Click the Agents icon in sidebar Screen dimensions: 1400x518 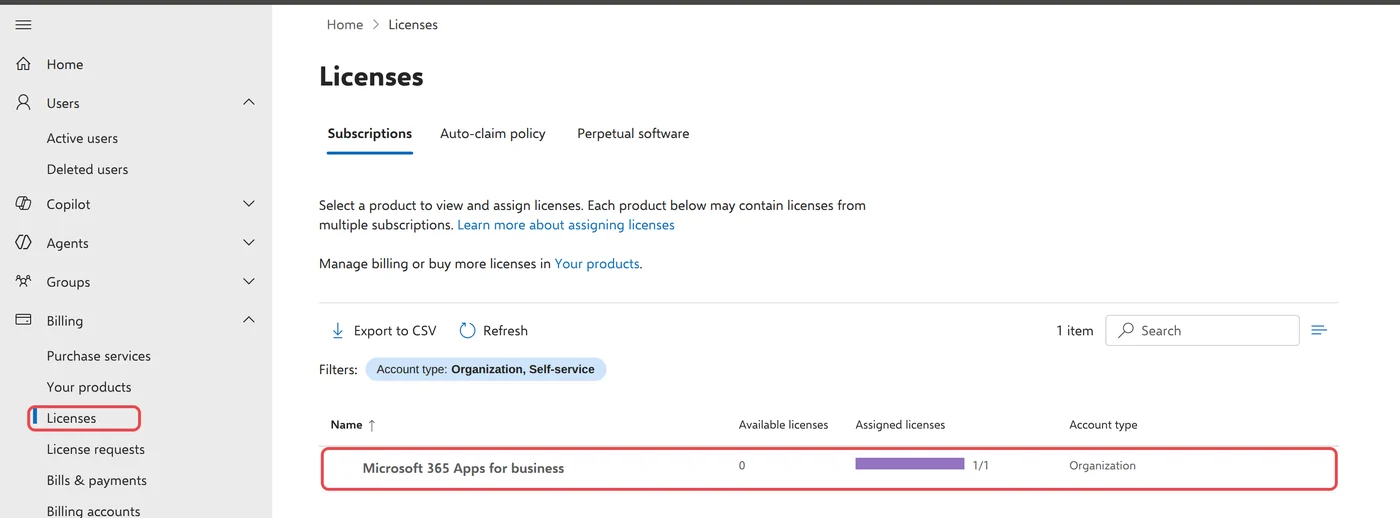click(23, 243)
